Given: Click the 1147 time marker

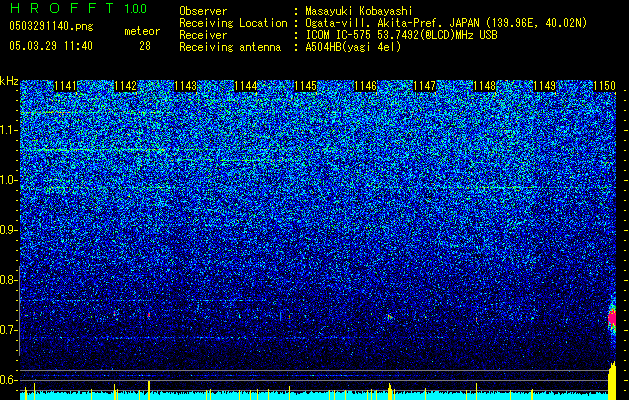Looking at the screenshot, I should coord(424,86).
